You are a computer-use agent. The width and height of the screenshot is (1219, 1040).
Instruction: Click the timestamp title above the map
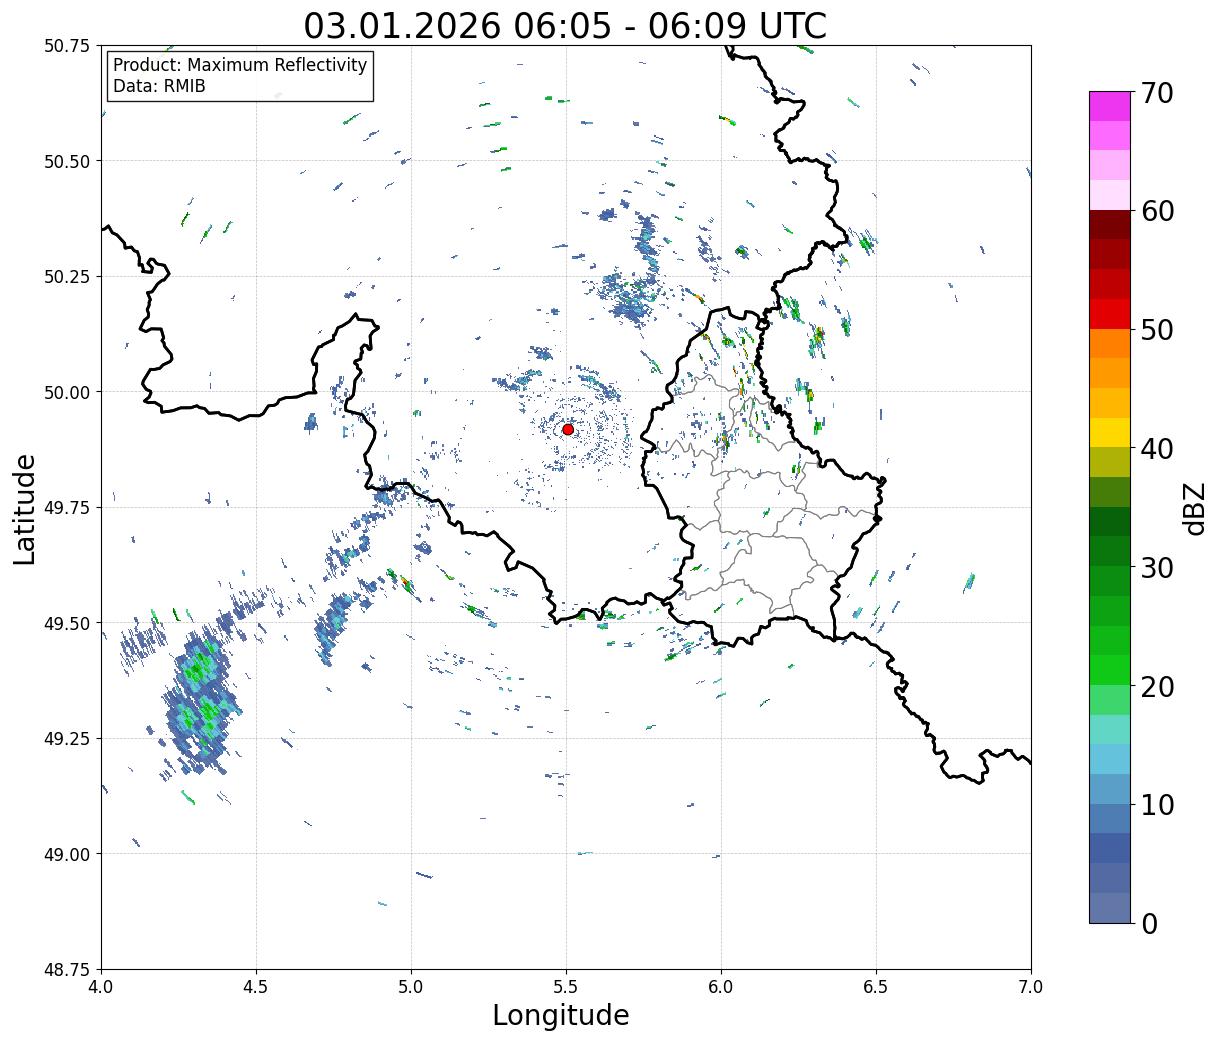[565, 25]
